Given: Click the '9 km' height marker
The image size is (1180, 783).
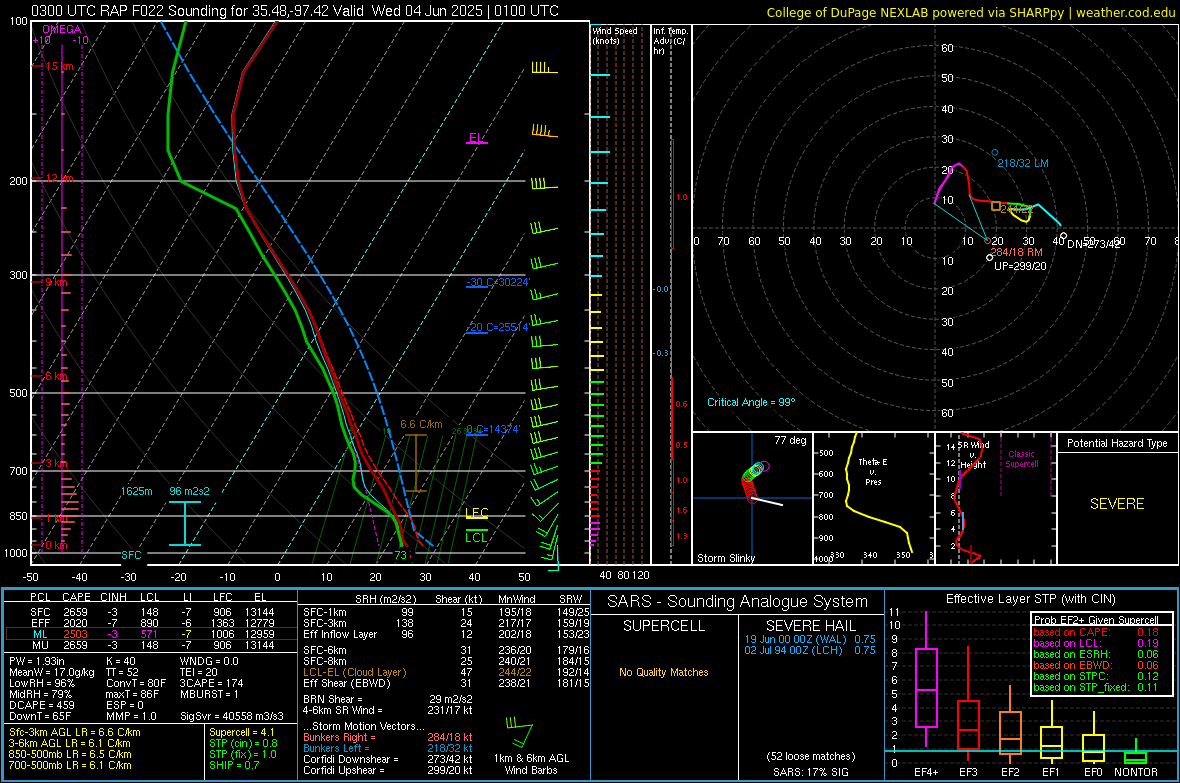Looking at the screenshot, I should click(56, 282).
